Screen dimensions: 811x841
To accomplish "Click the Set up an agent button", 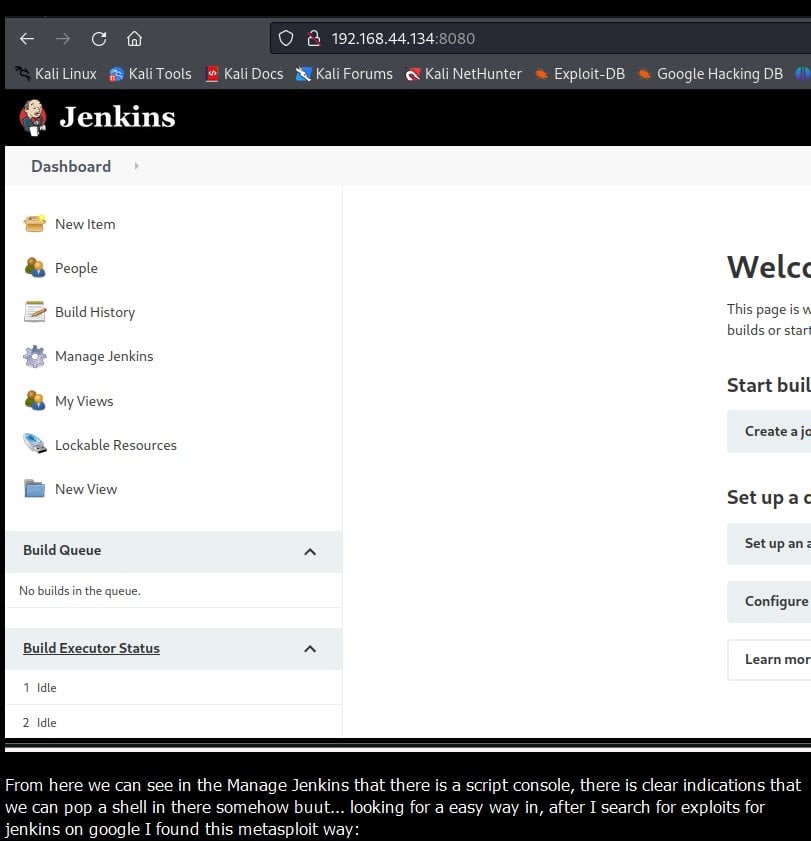I will click(769, 543).
